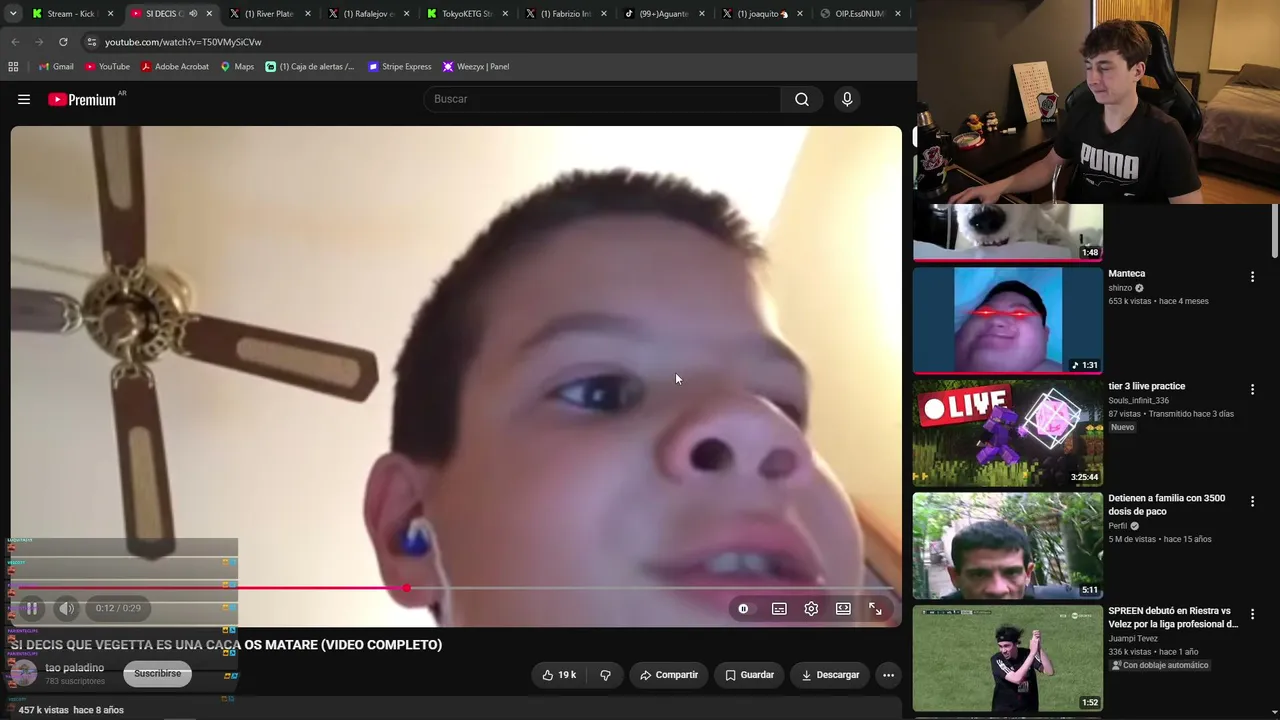Screen dimensions: 1280x720
Task: Switch the player to theater mode
Action: point(843,608)
